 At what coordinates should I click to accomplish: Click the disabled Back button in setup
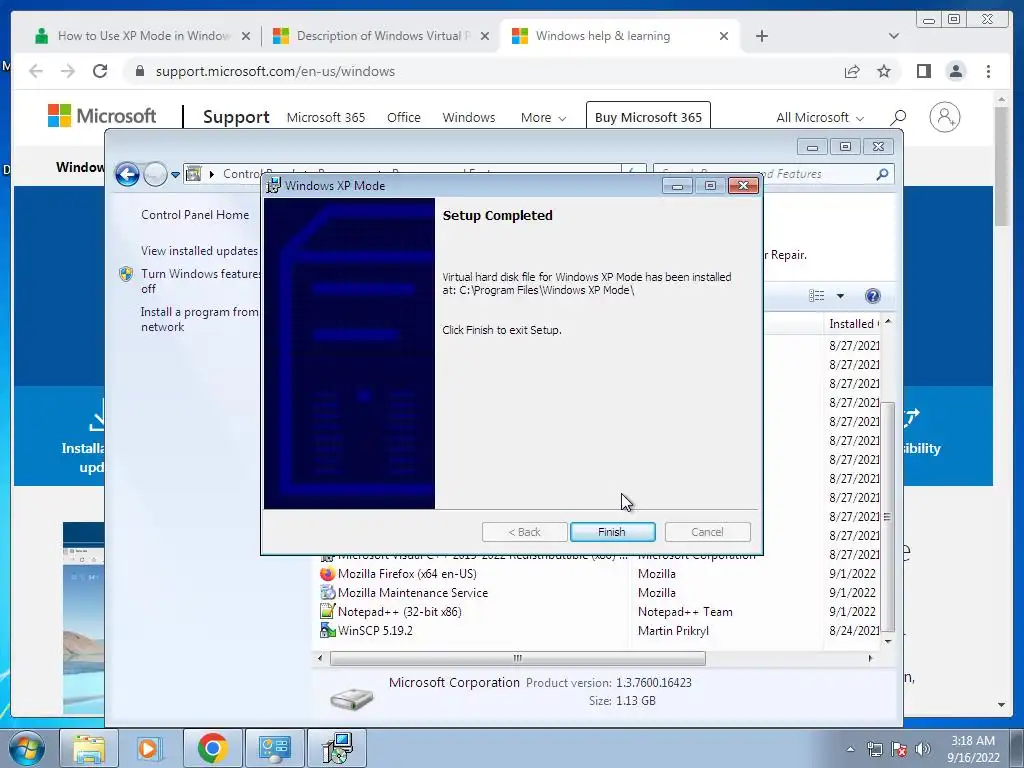(524, 532)
